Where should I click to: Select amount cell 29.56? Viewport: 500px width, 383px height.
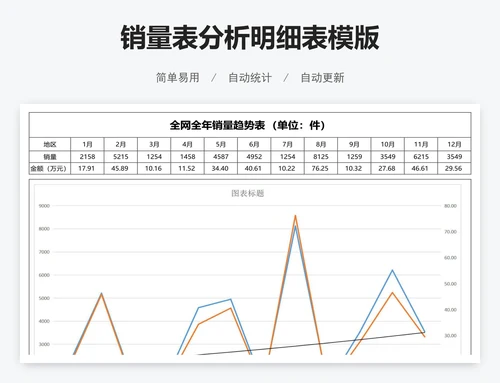pos(454,168)
